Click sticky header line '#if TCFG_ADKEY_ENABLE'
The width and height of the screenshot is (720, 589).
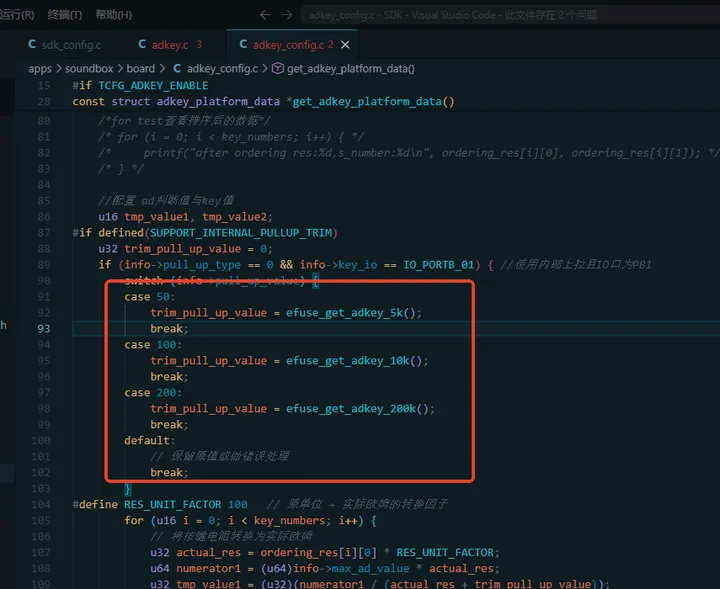(140, 85)
